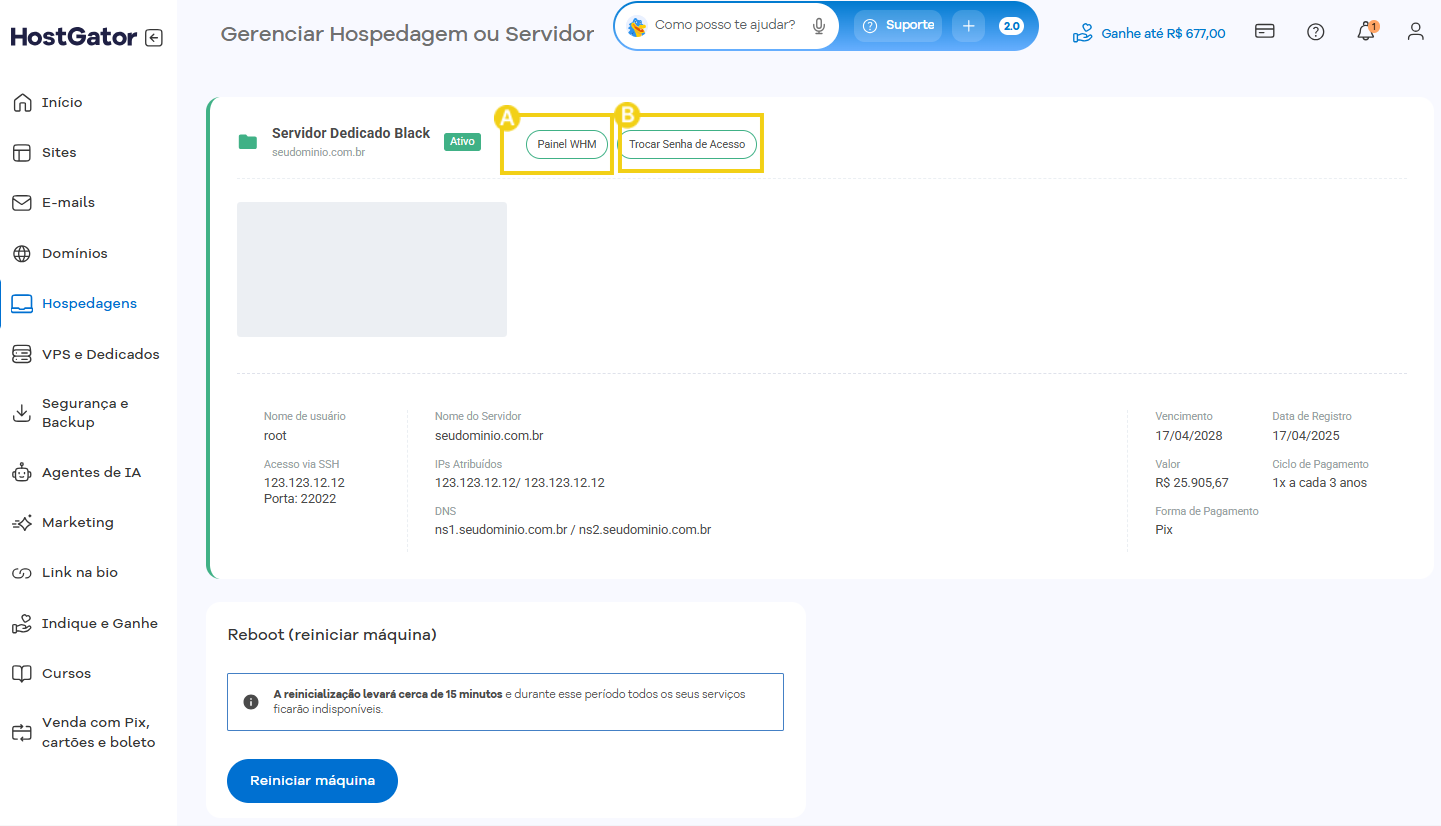
Task: Click the info icon in the reboot notice
Action: 251,702
